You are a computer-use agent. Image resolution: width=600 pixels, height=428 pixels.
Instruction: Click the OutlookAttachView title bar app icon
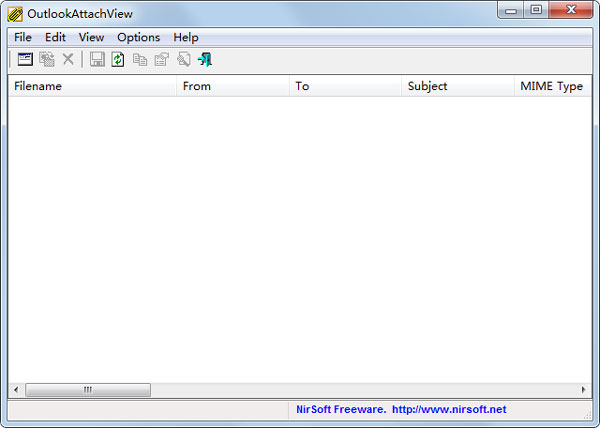tap(15, 14)
